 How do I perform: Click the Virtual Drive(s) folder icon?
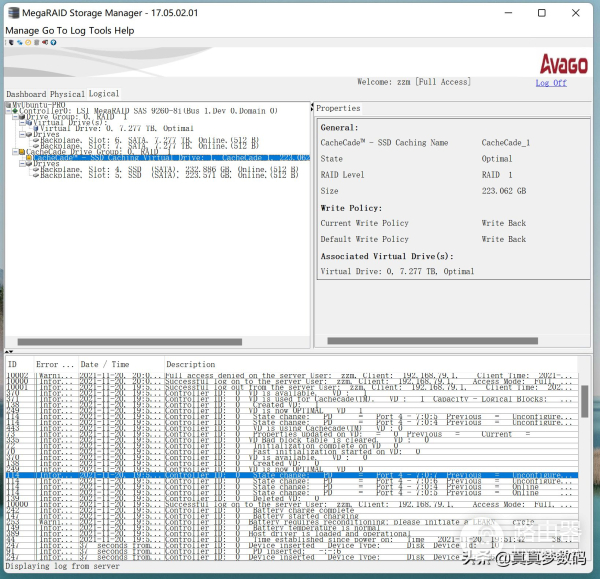point(29,122)
